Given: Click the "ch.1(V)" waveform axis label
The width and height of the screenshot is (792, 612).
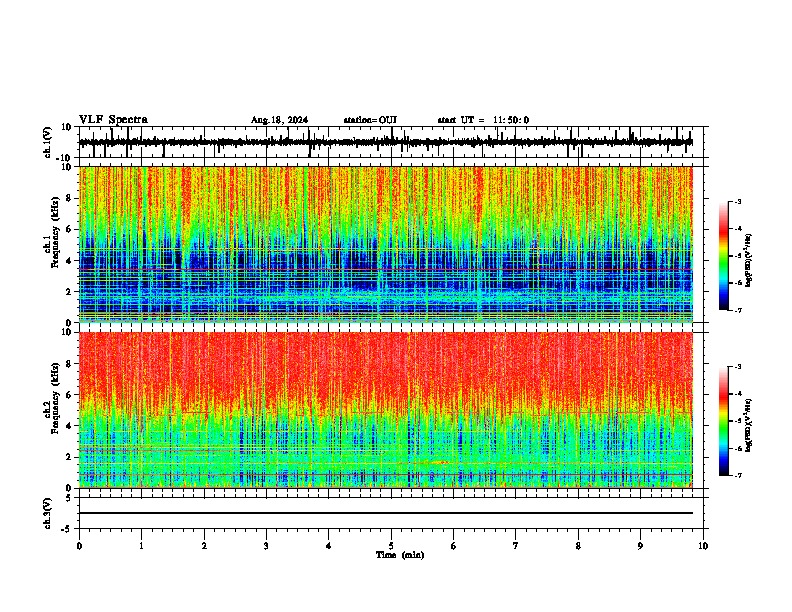Looking at the screenshot, I should click(48, 142).
